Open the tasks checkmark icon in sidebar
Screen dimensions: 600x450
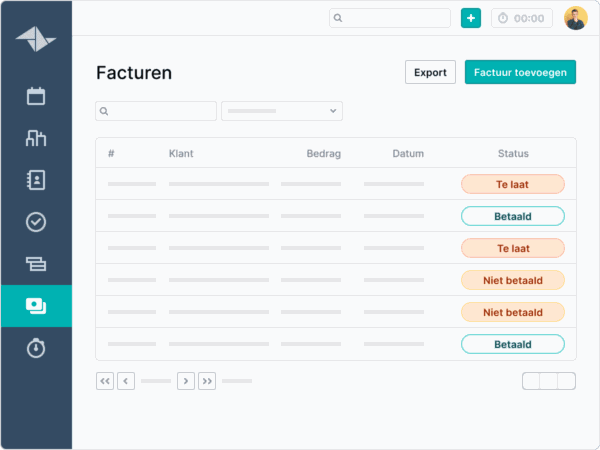point(36,222)
